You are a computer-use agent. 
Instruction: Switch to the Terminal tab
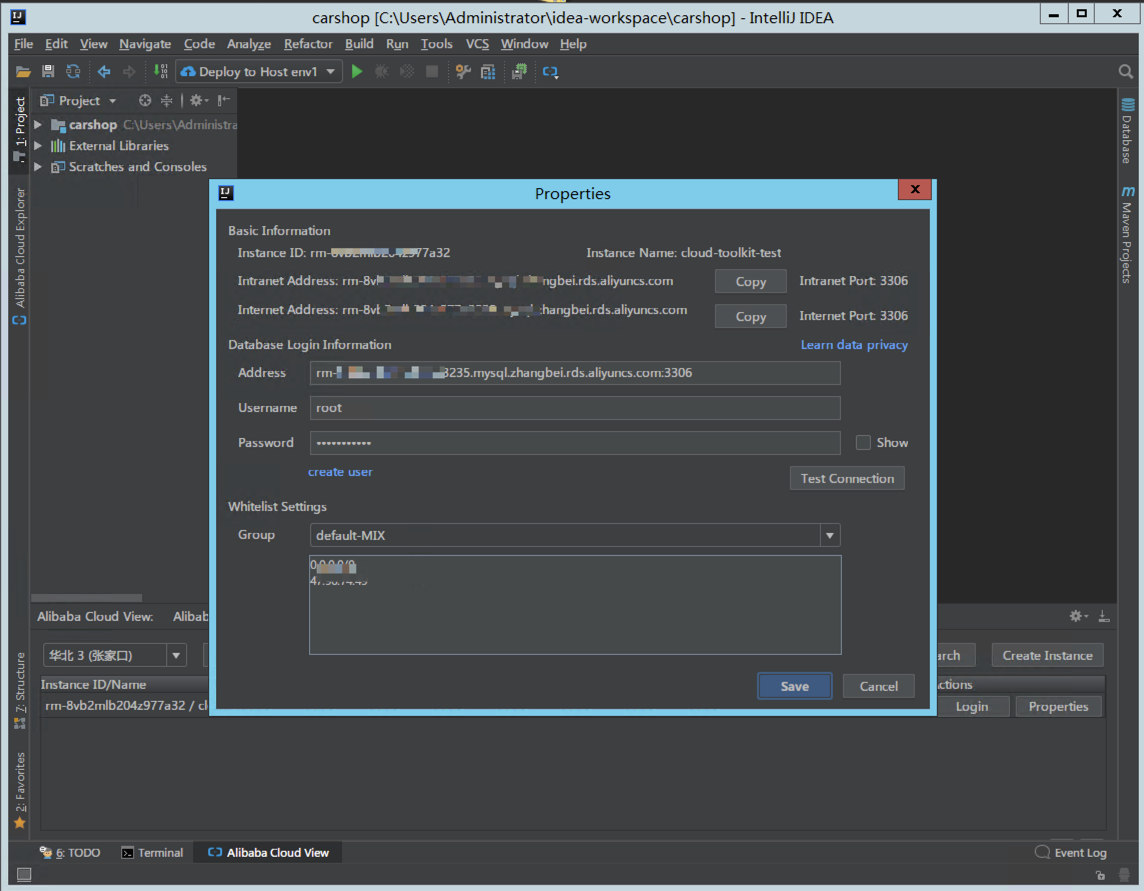click(x=152, y=852)
